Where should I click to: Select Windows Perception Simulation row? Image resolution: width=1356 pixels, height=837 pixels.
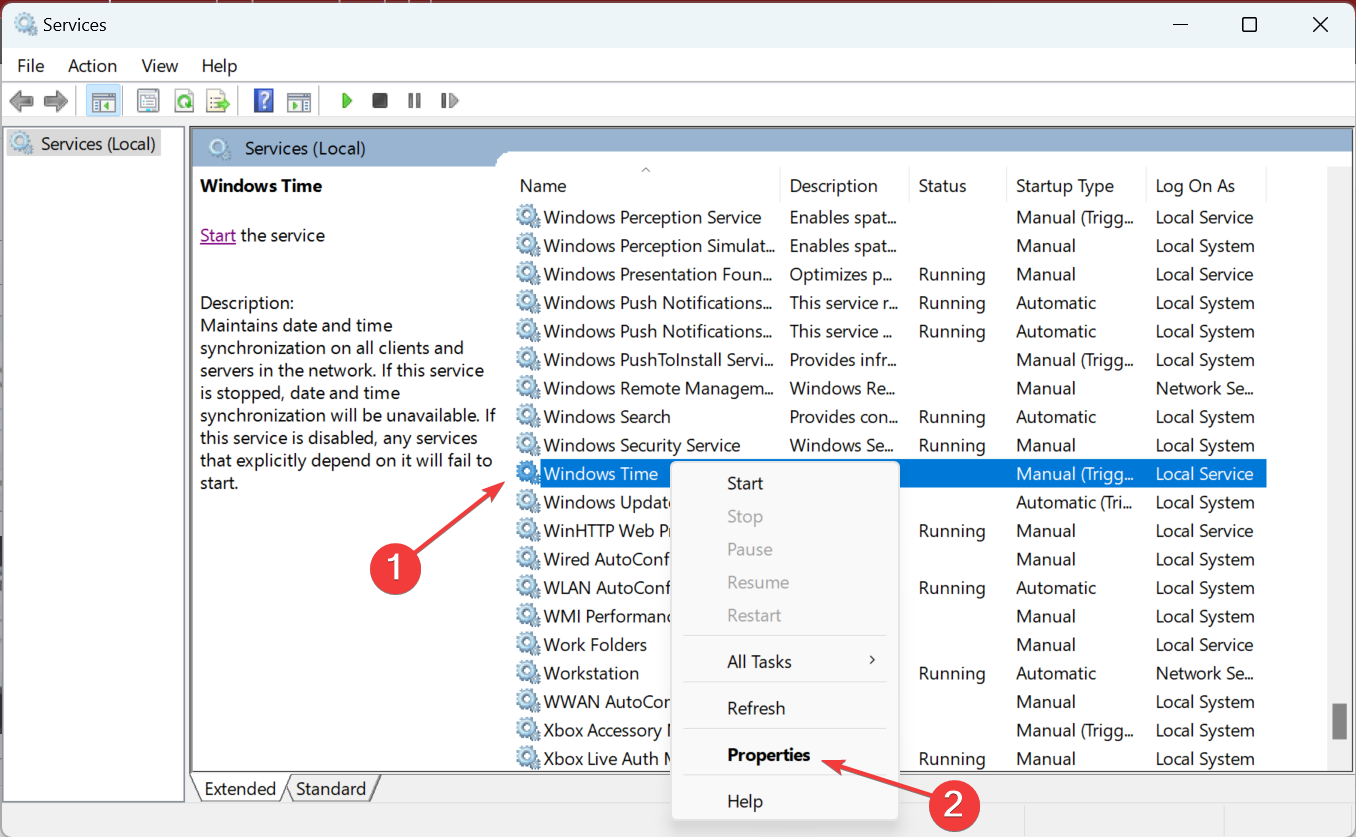[x=890, y=246]
